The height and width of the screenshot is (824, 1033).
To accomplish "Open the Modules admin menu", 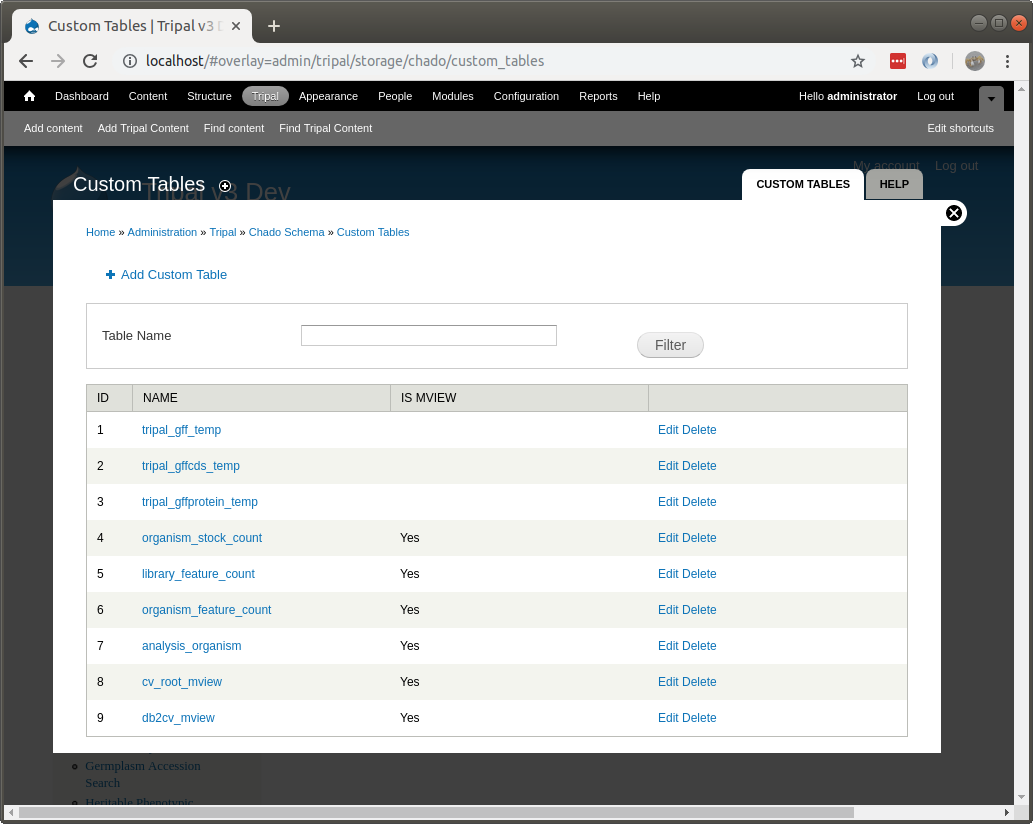I will (452, 96).
